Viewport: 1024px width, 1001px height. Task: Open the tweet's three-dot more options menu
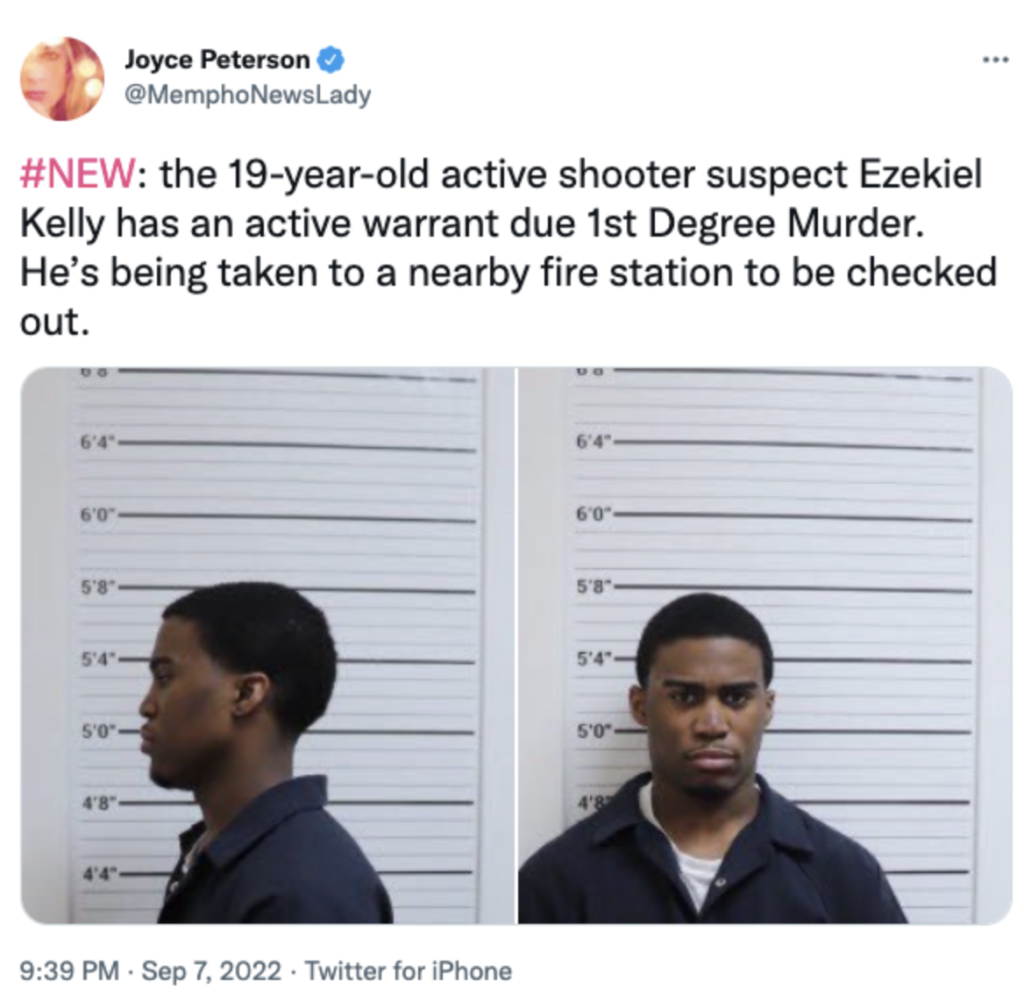pyautogui.click(x=996, y=60)
